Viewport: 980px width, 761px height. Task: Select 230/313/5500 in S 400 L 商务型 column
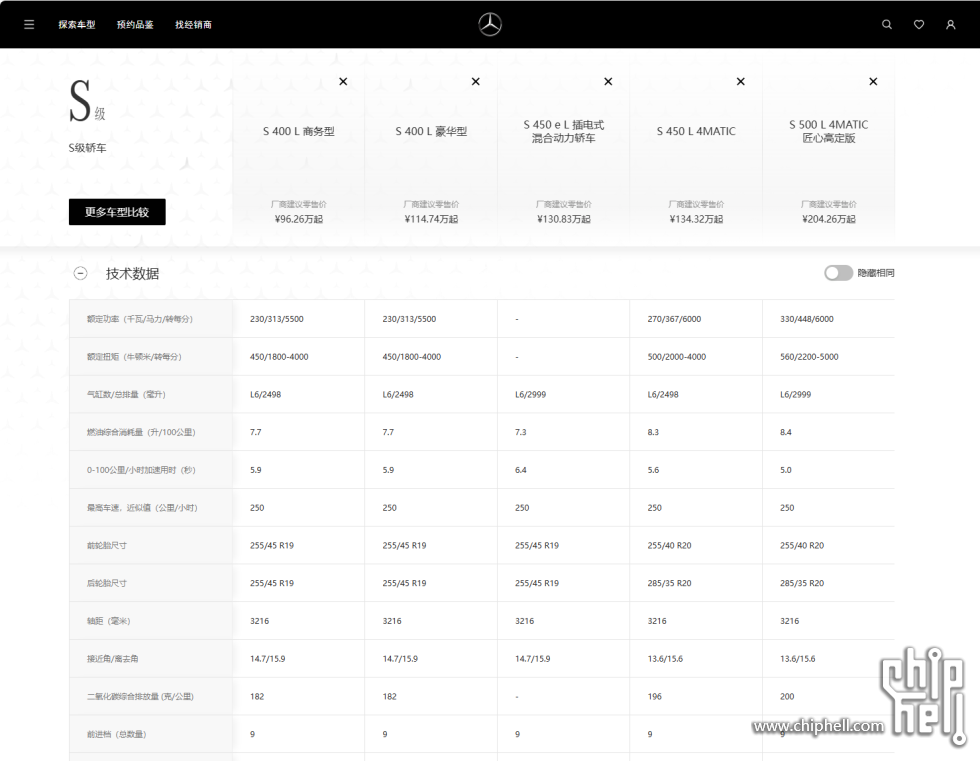(x=277, y=319)
